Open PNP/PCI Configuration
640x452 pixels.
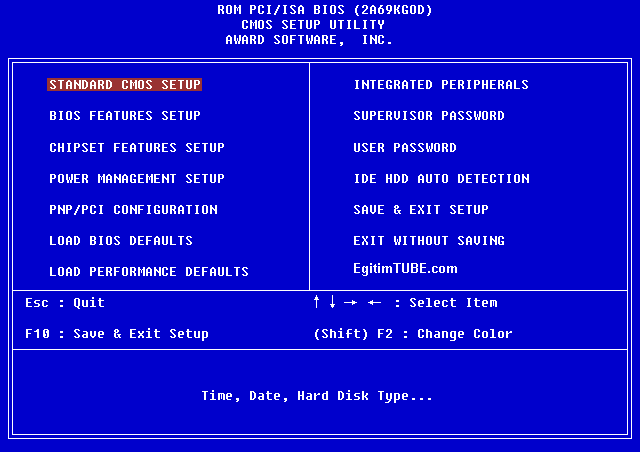click(133, 210)
